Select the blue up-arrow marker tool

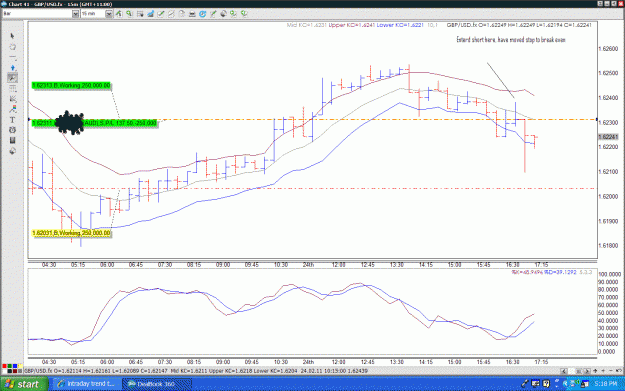(12, 68)
